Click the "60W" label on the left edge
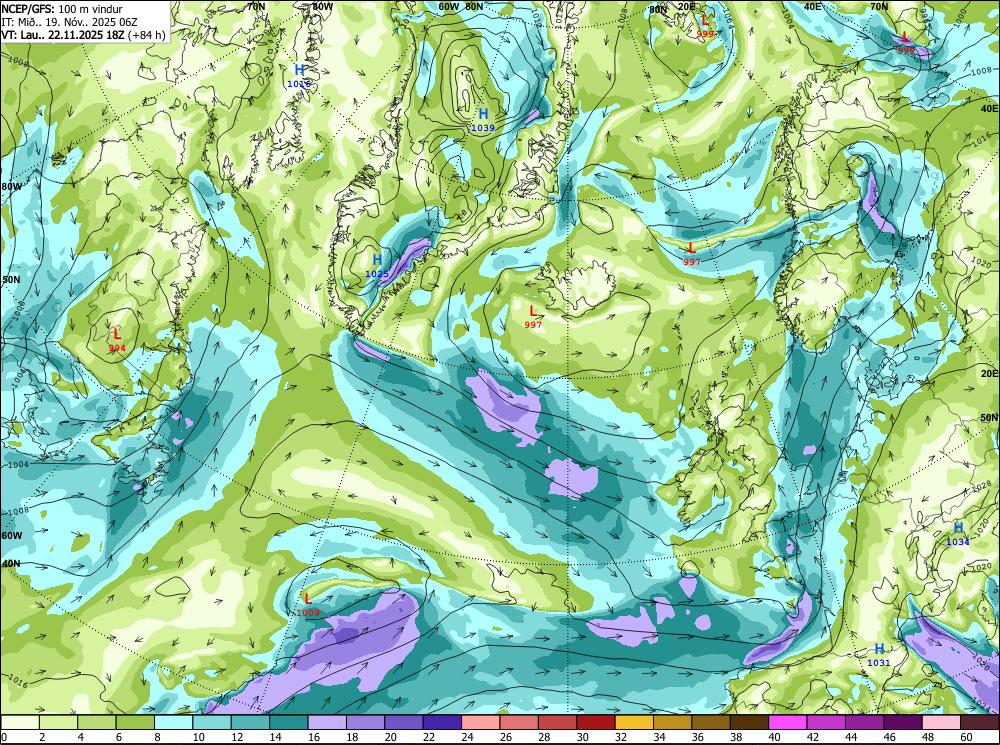Screen dimensions: 1000x745 (11, 535)
